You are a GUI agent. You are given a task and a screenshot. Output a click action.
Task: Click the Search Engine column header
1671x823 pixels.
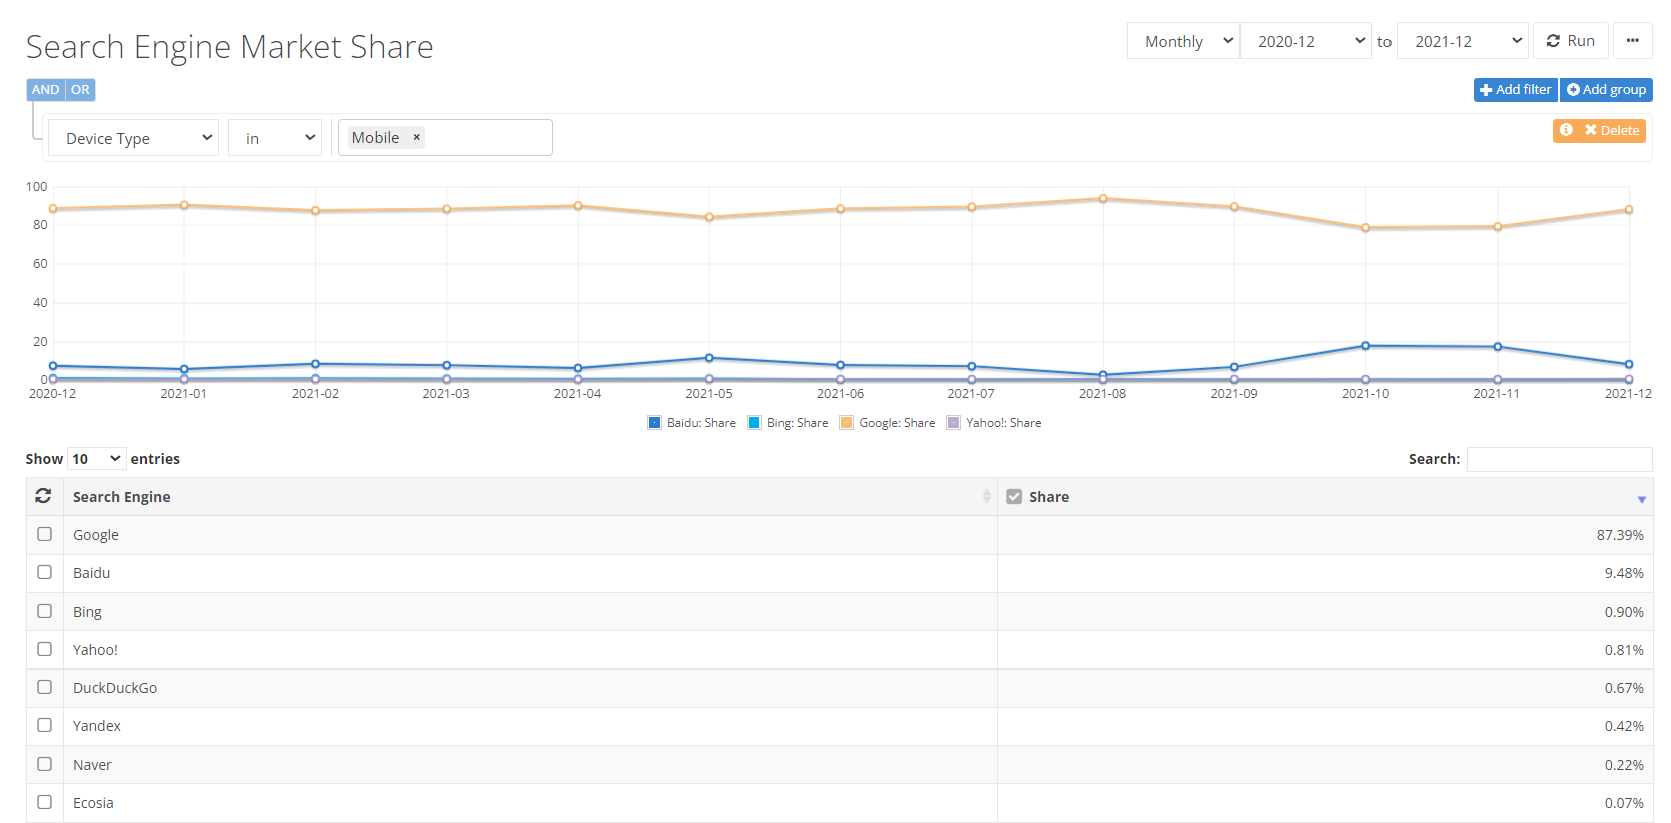(x=530, y=496)
